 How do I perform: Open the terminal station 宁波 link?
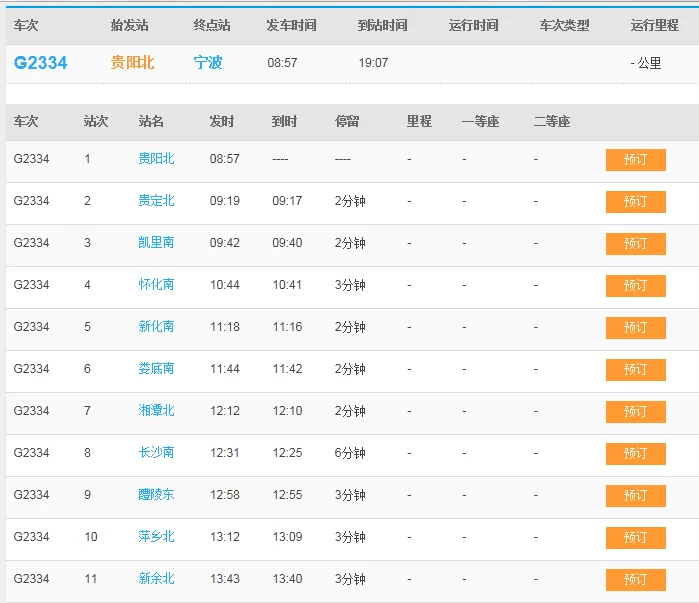[x=208, y=63]
